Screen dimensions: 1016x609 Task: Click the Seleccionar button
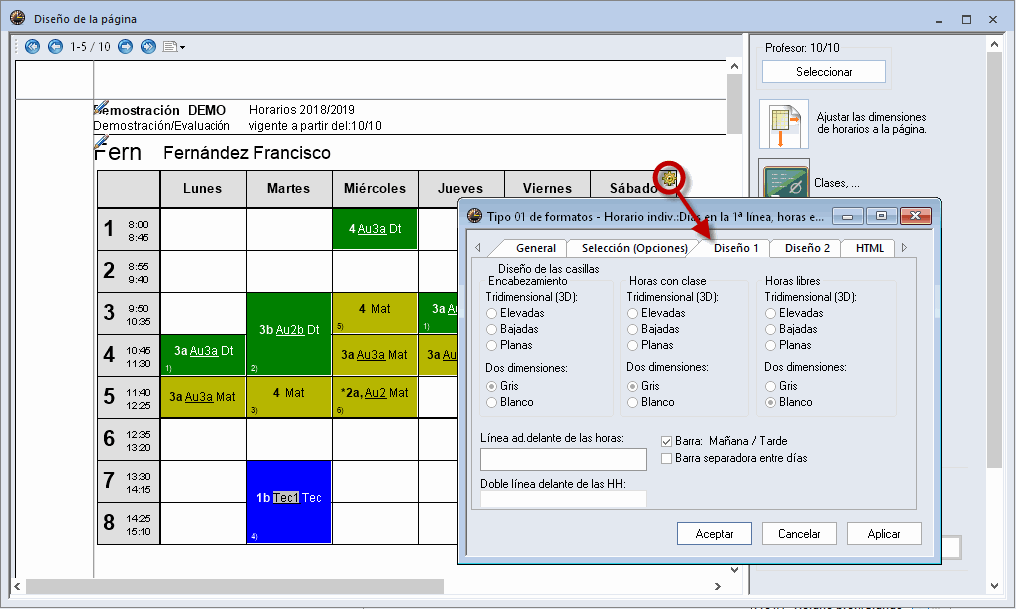(824, 72)
